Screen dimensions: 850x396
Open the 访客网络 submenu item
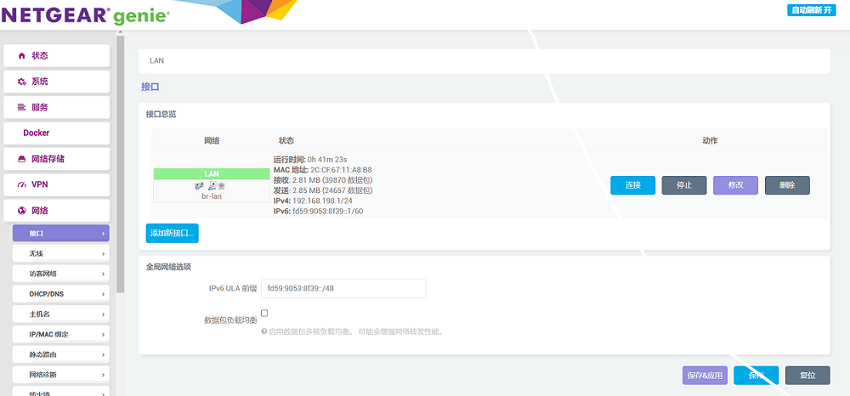point(61,274)
